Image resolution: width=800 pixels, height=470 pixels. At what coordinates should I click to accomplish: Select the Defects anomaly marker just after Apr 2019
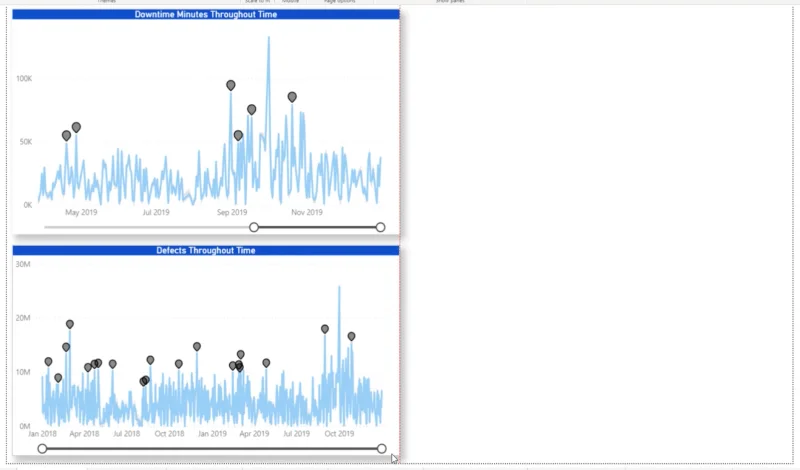click(266, 363)
